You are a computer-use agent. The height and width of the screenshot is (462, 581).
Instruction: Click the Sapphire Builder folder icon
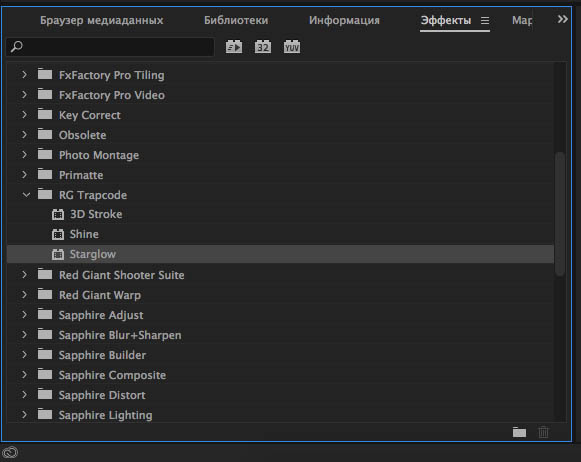pos(45,354)
